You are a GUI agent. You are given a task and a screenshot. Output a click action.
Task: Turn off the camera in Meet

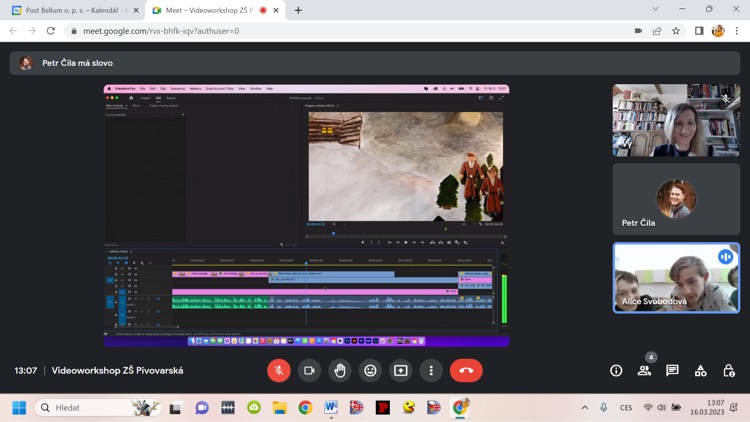pos(309,371)
